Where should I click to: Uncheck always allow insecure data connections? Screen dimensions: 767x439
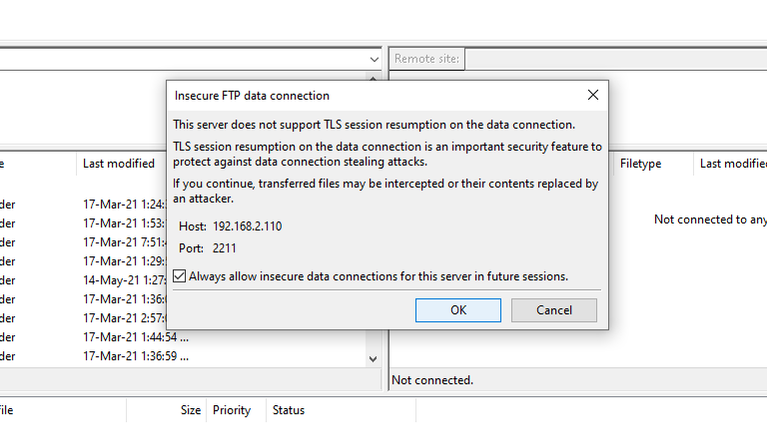click(180, 276)
